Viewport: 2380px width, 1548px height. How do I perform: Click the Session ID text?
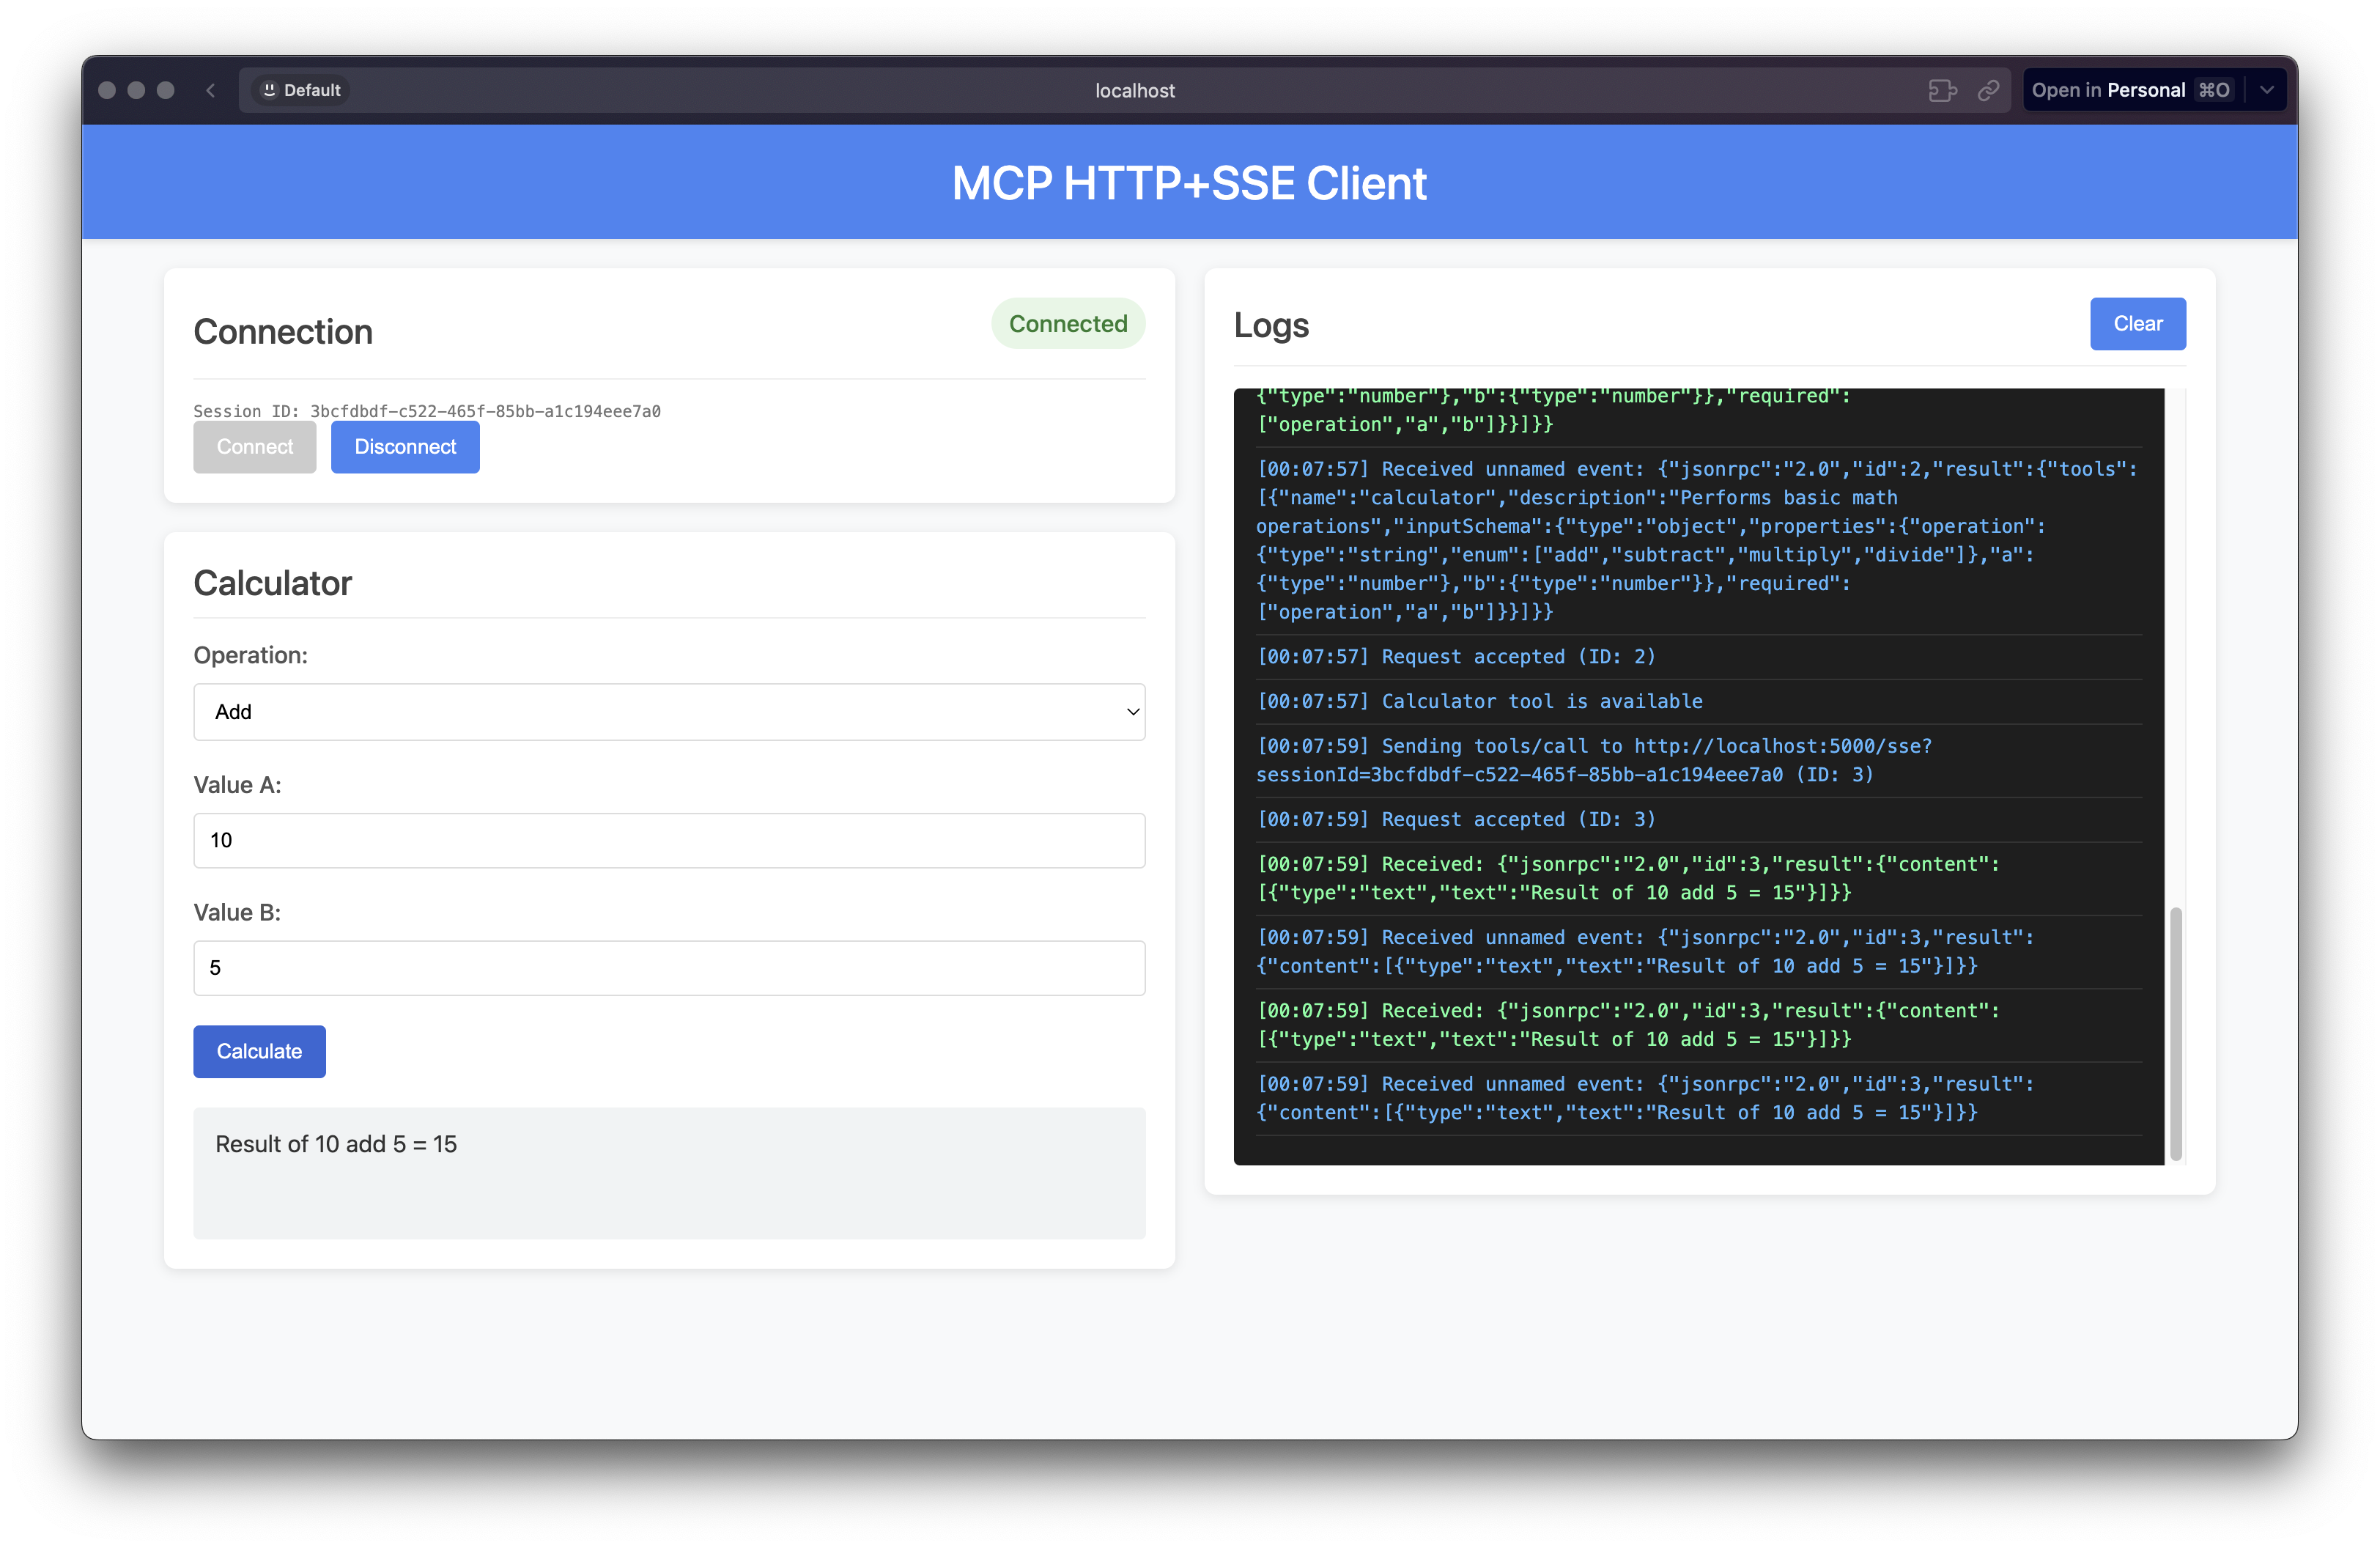(x=426, y=411)
